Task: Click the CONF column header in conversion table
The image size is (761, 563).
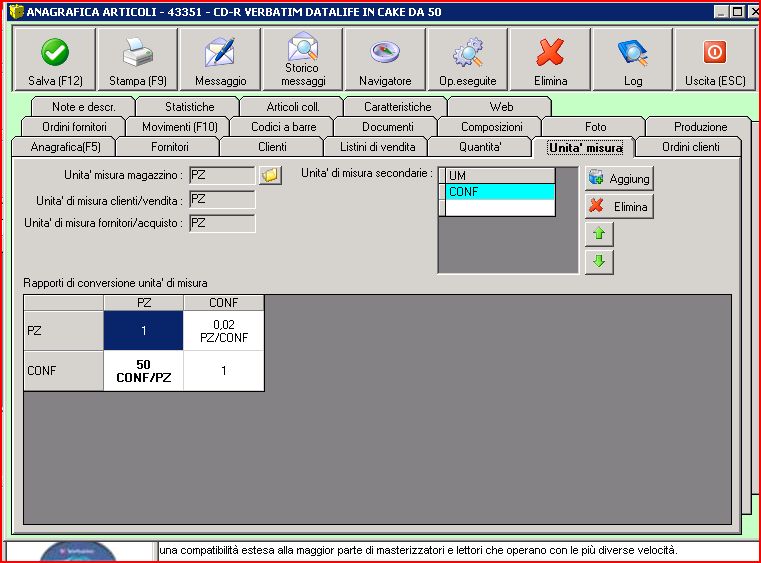Action: coord(224,303)
